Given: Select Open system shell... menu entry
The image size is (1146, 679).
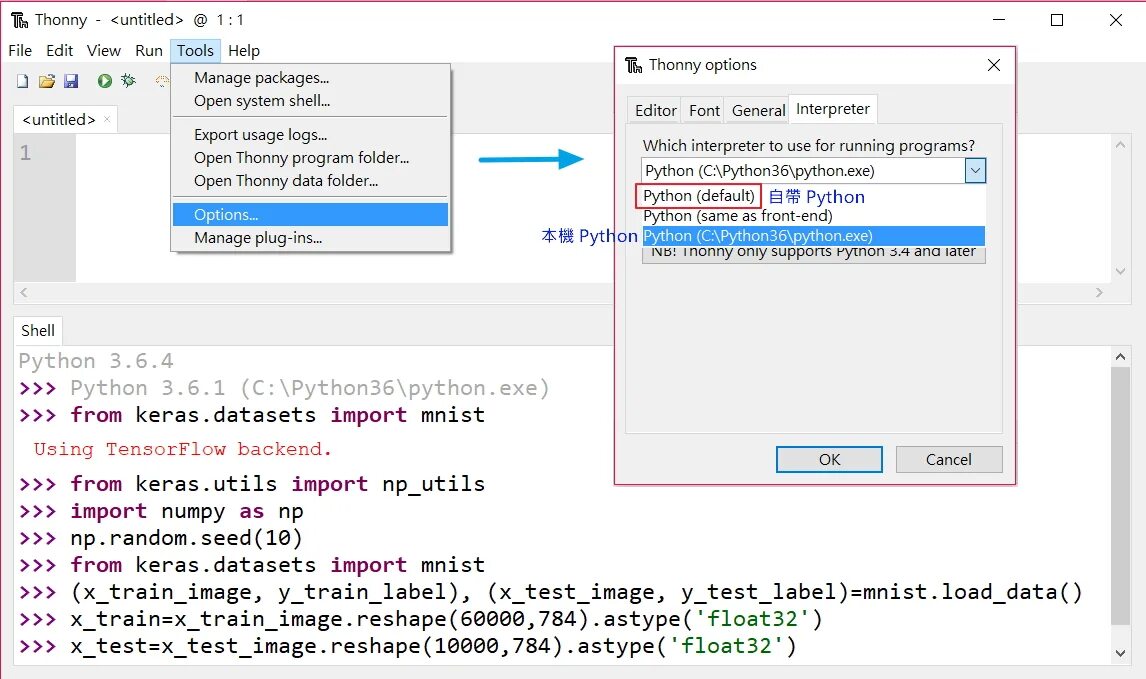Looking at the screenshot, I should pos(311,101).
